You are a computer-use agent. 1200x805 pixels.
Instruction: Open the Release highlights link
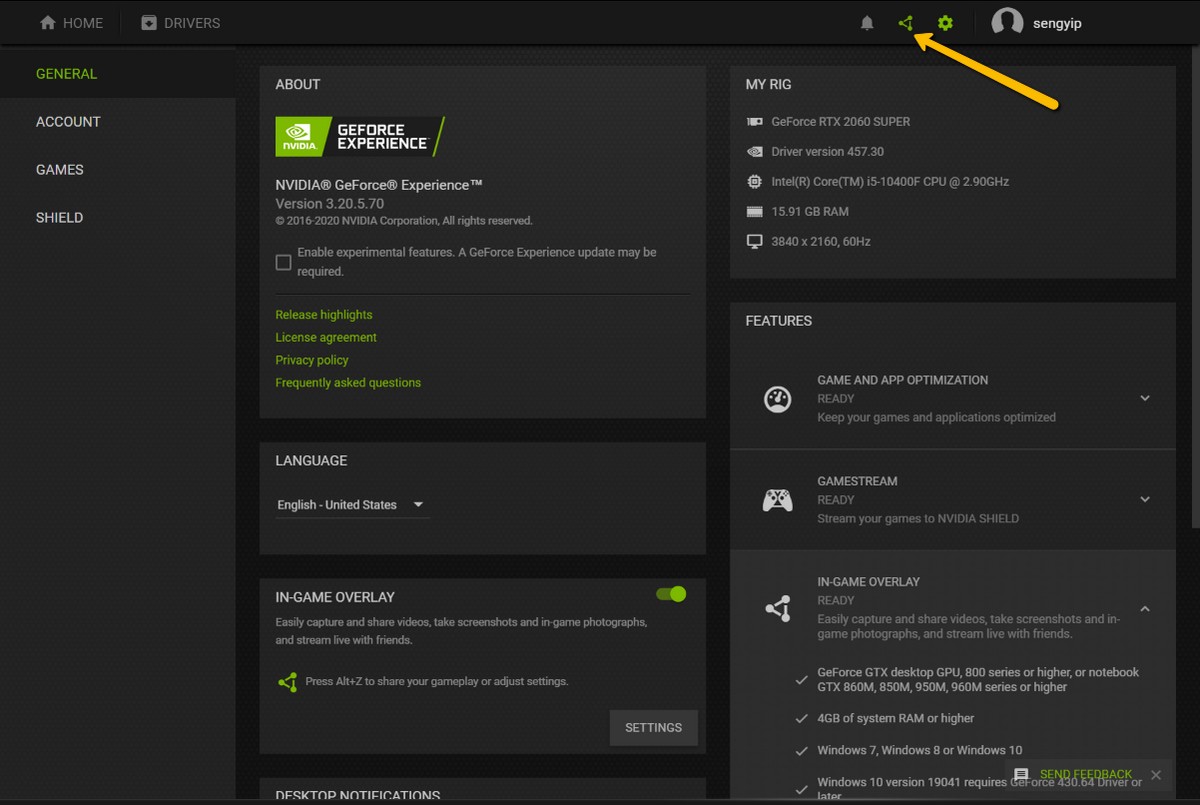click(324, 315)
